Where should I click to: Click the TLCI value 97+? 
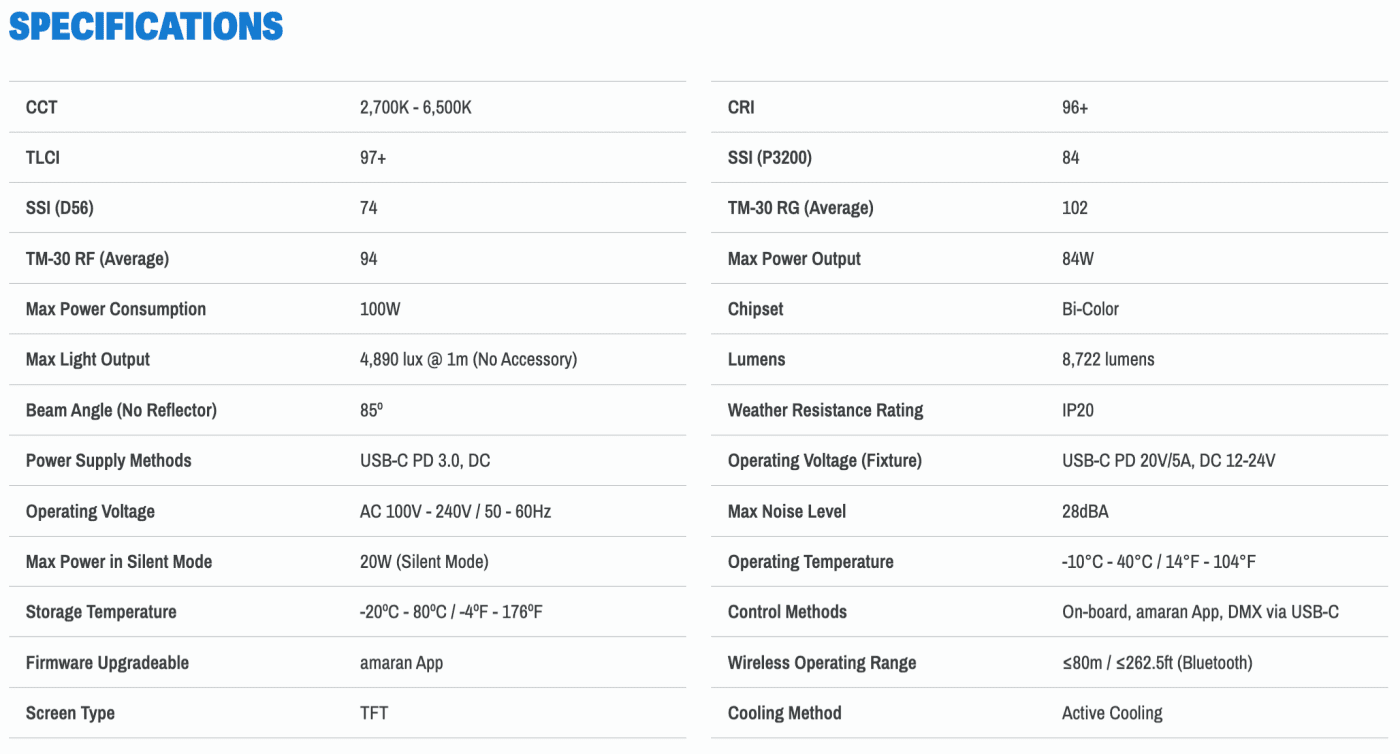[x=373, y=158]
